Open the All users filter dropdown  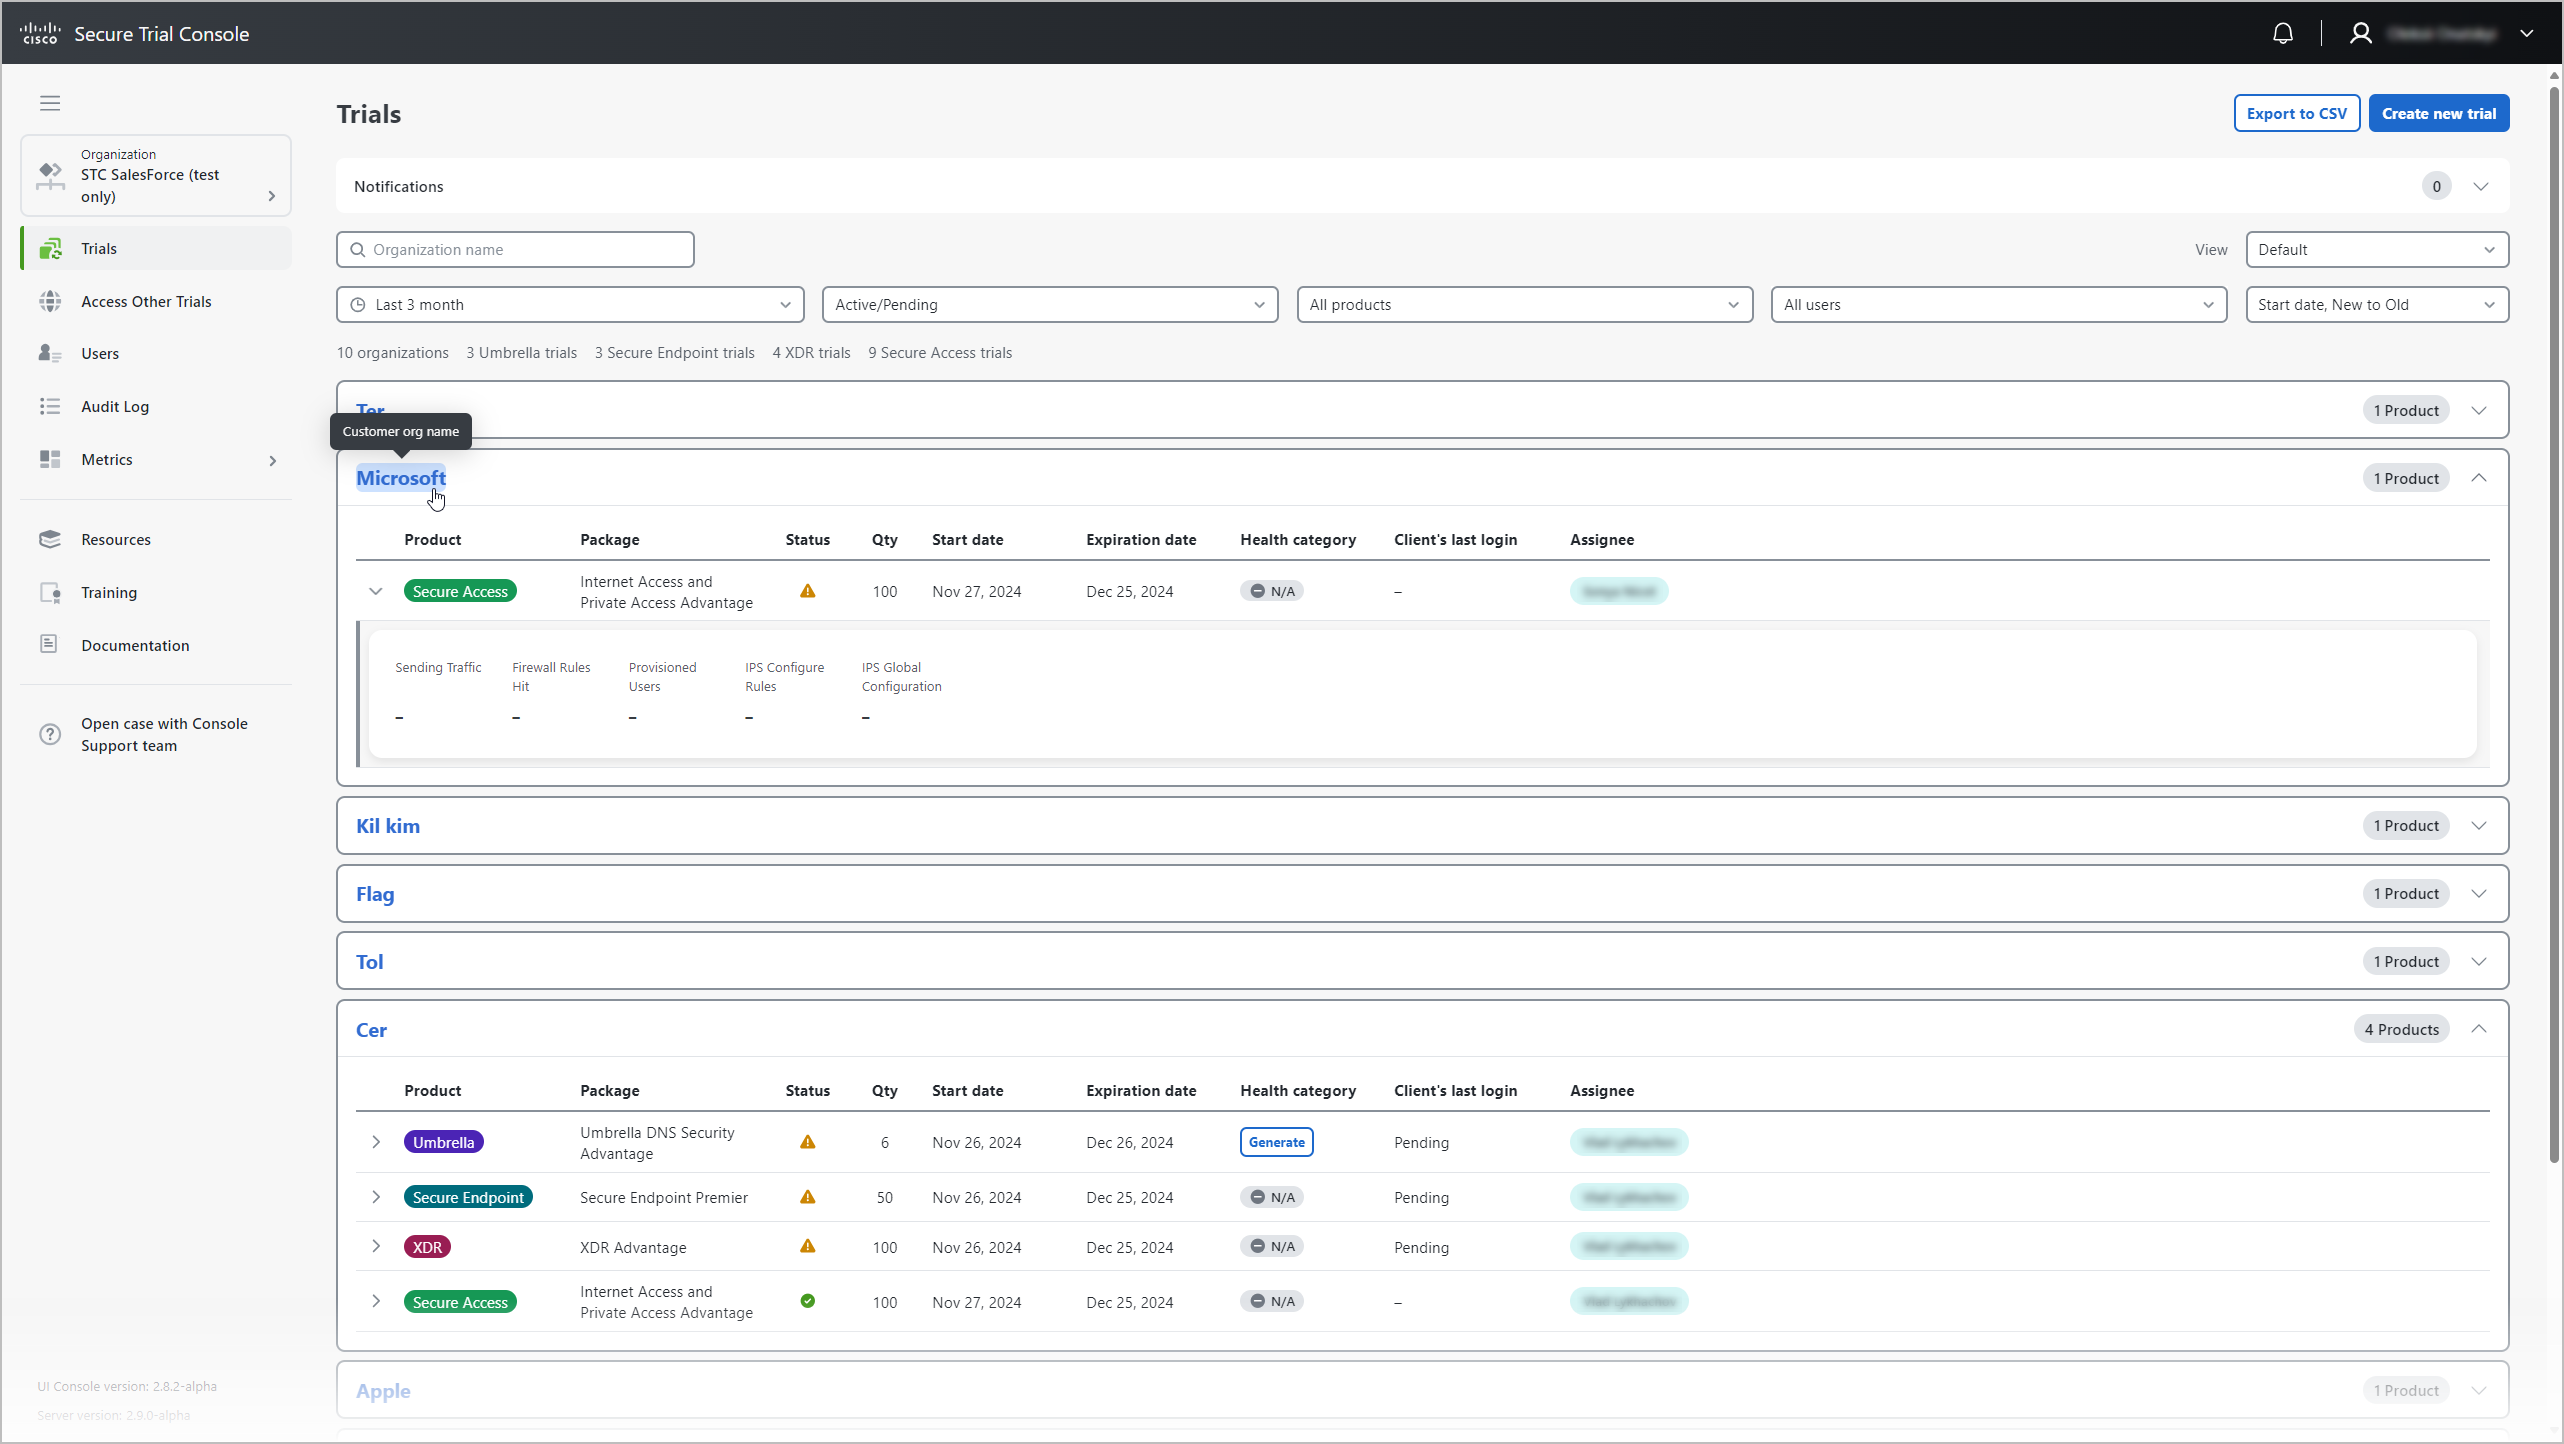pos(1999,304)
